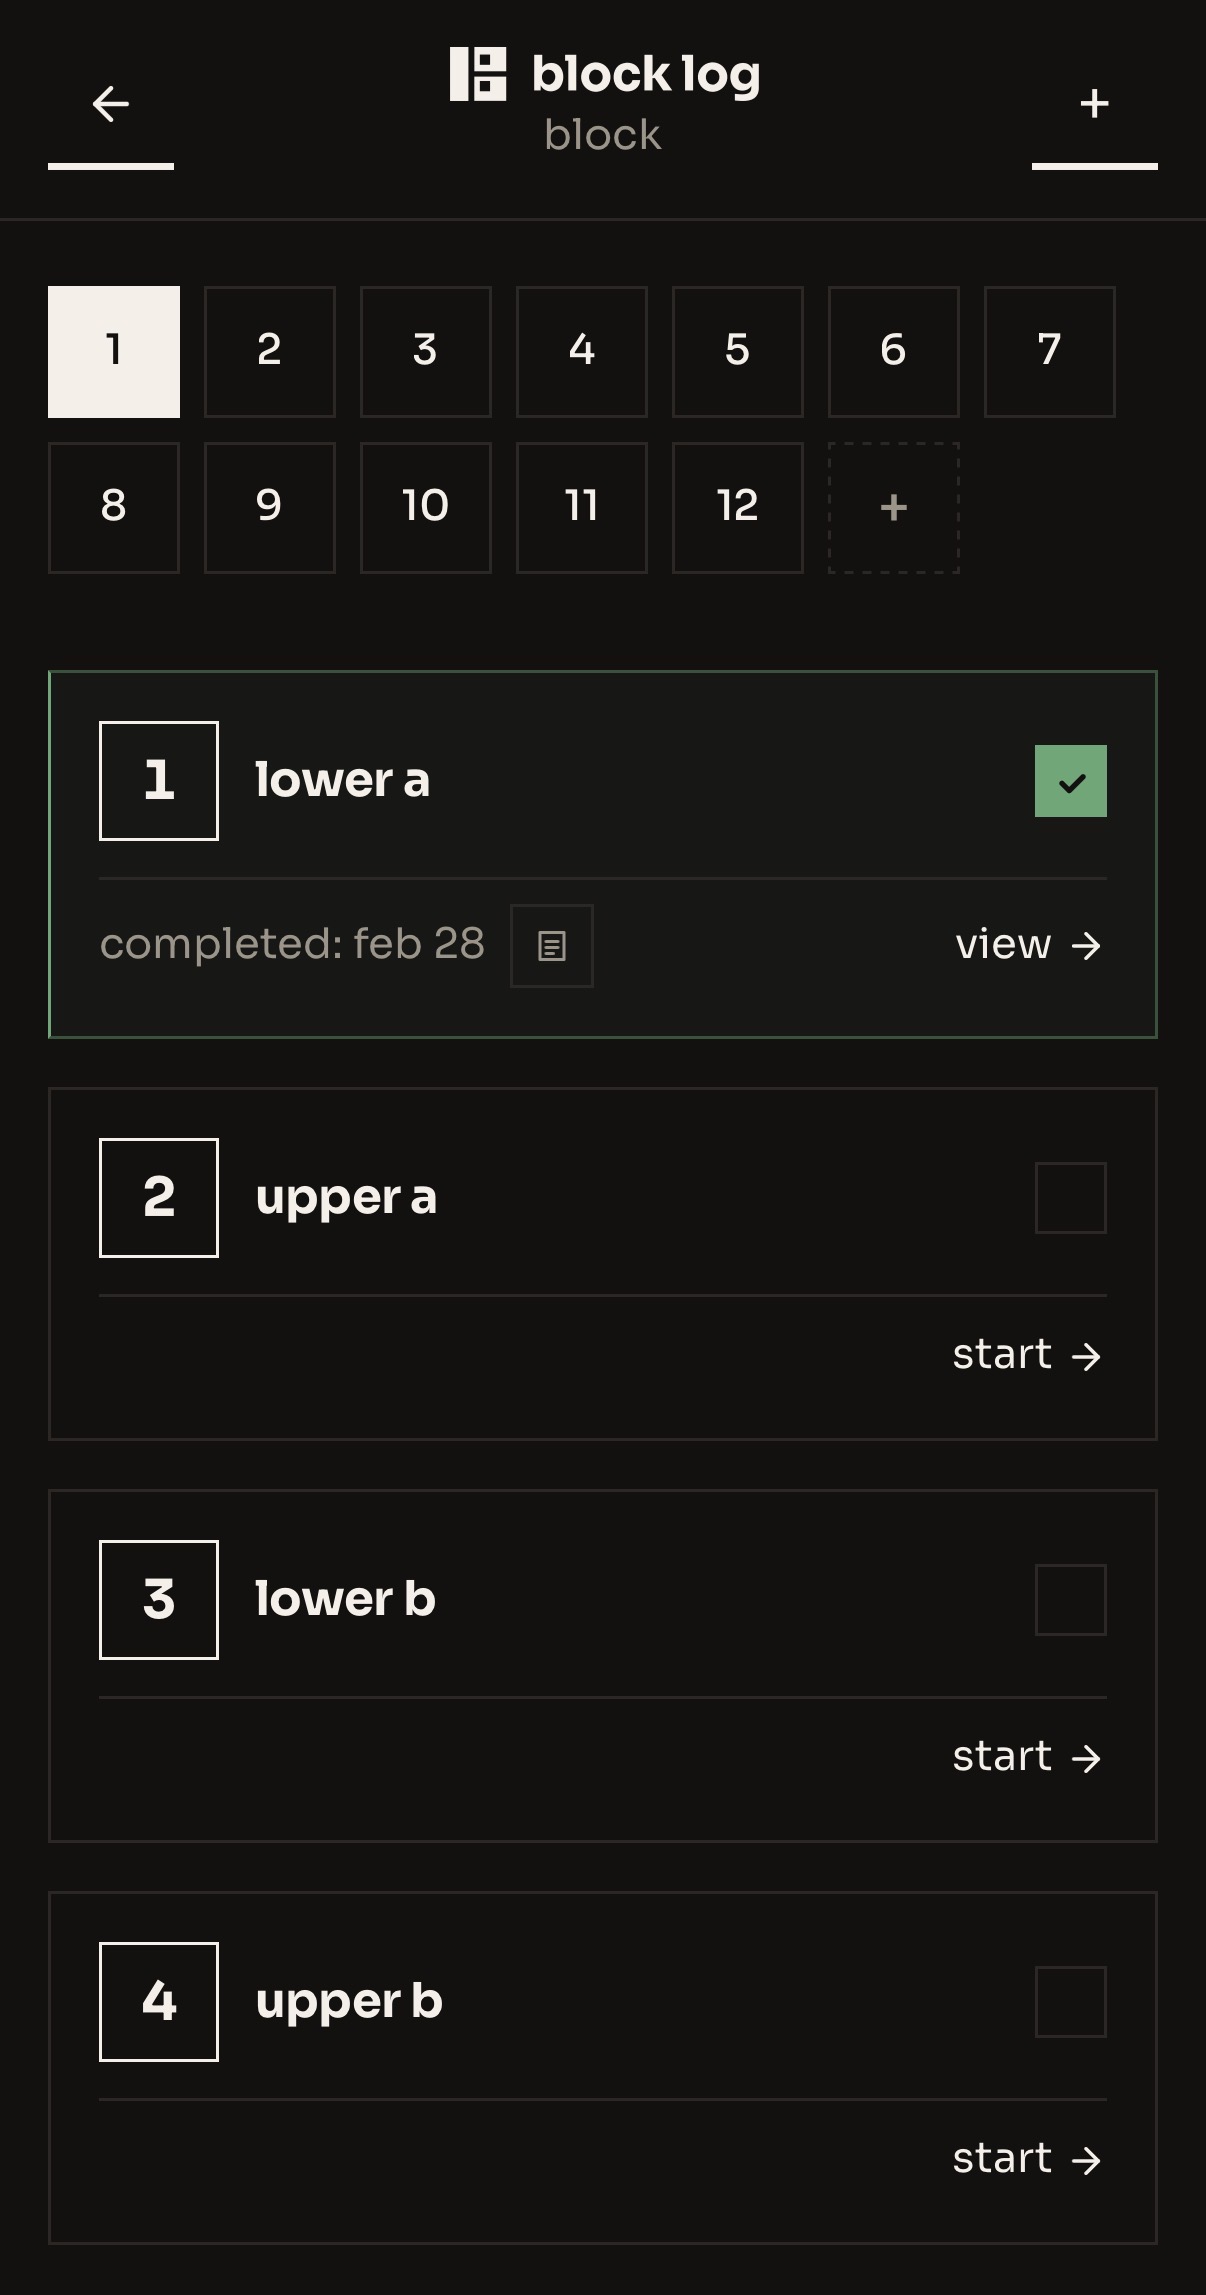Start the upper a workout
Image resolution: width=1206 pixels, height=2295 pixels.
(x=1026, y=1356)
